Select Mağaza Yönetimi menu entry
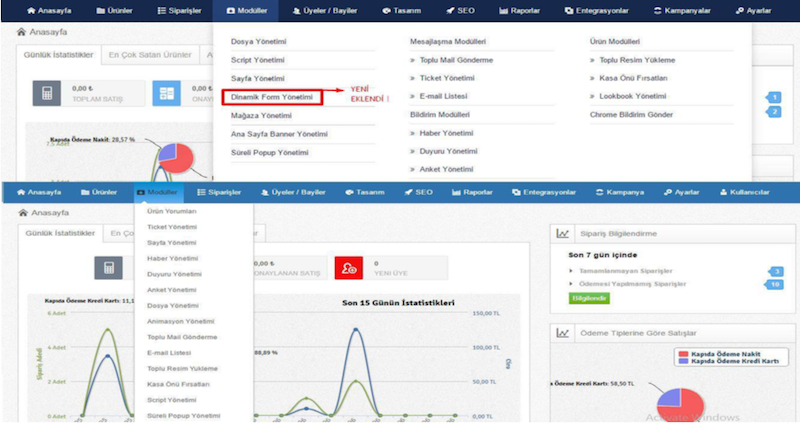This screenshot has height=423, width=800. 261,116
